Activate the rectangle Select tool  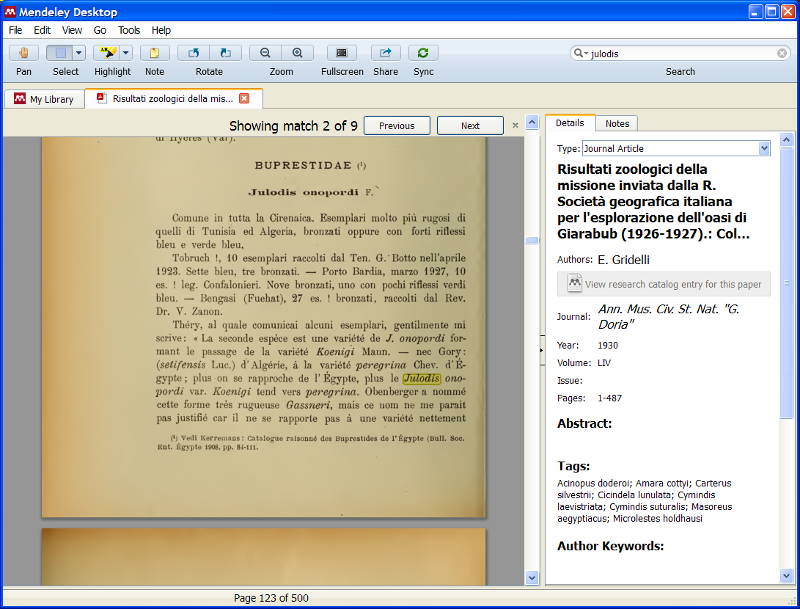pos(59,53)
